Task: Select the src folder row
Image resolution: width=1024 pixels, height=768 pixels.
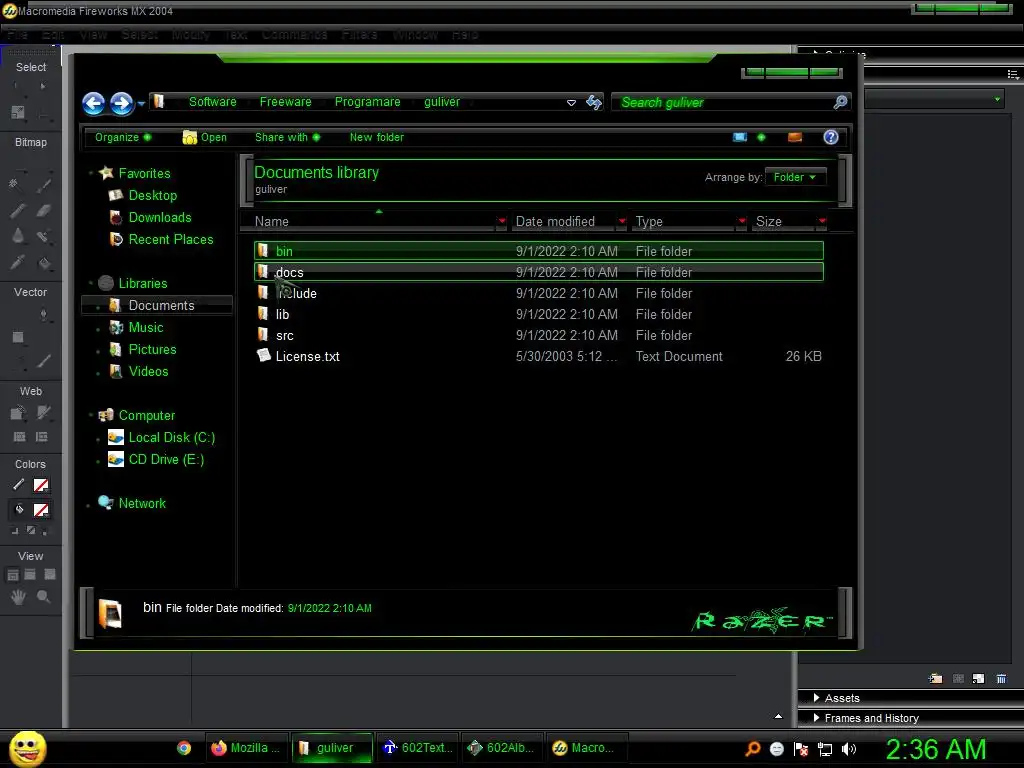Action: pos(539,335)
